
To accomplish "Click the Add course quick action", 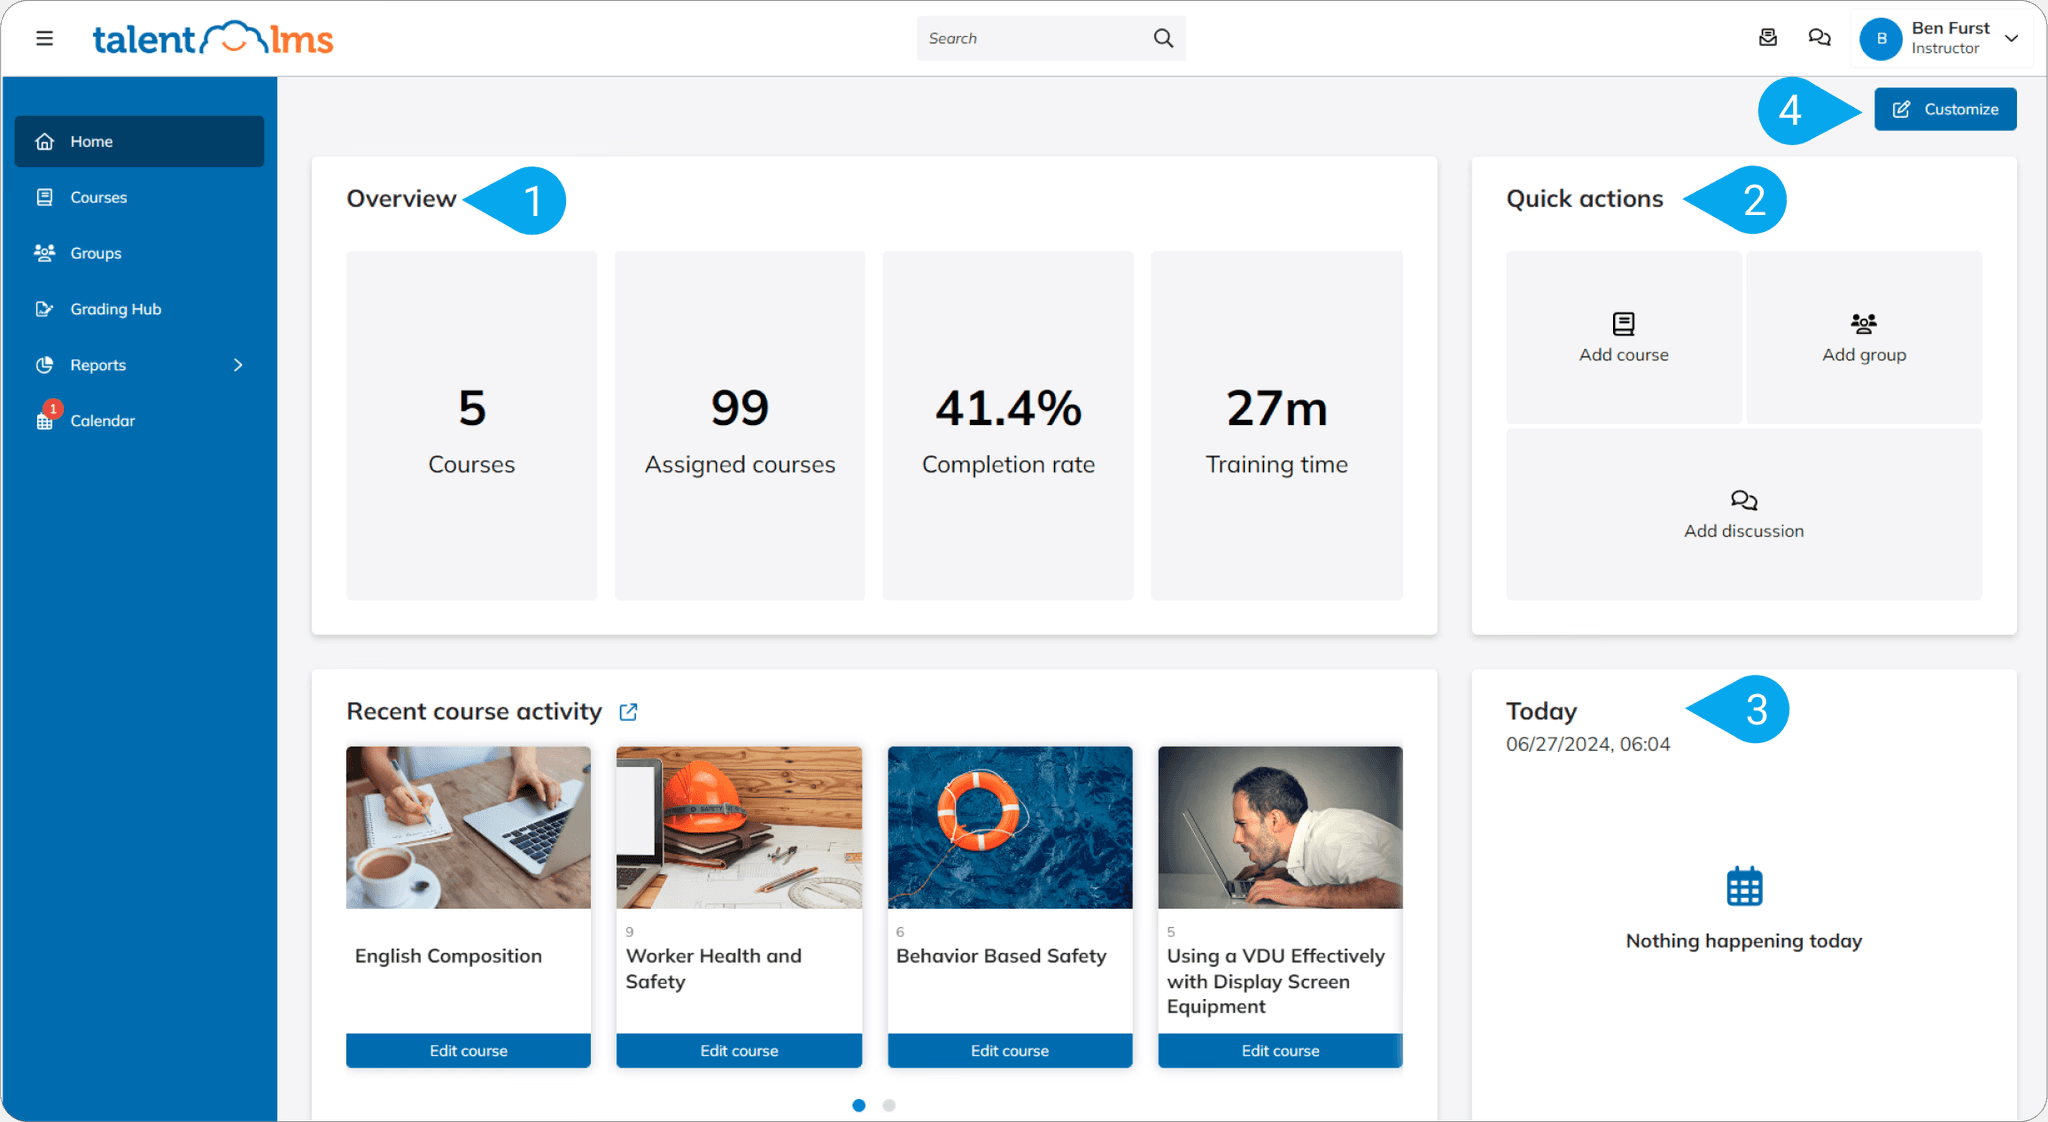I will point(1623,338).
